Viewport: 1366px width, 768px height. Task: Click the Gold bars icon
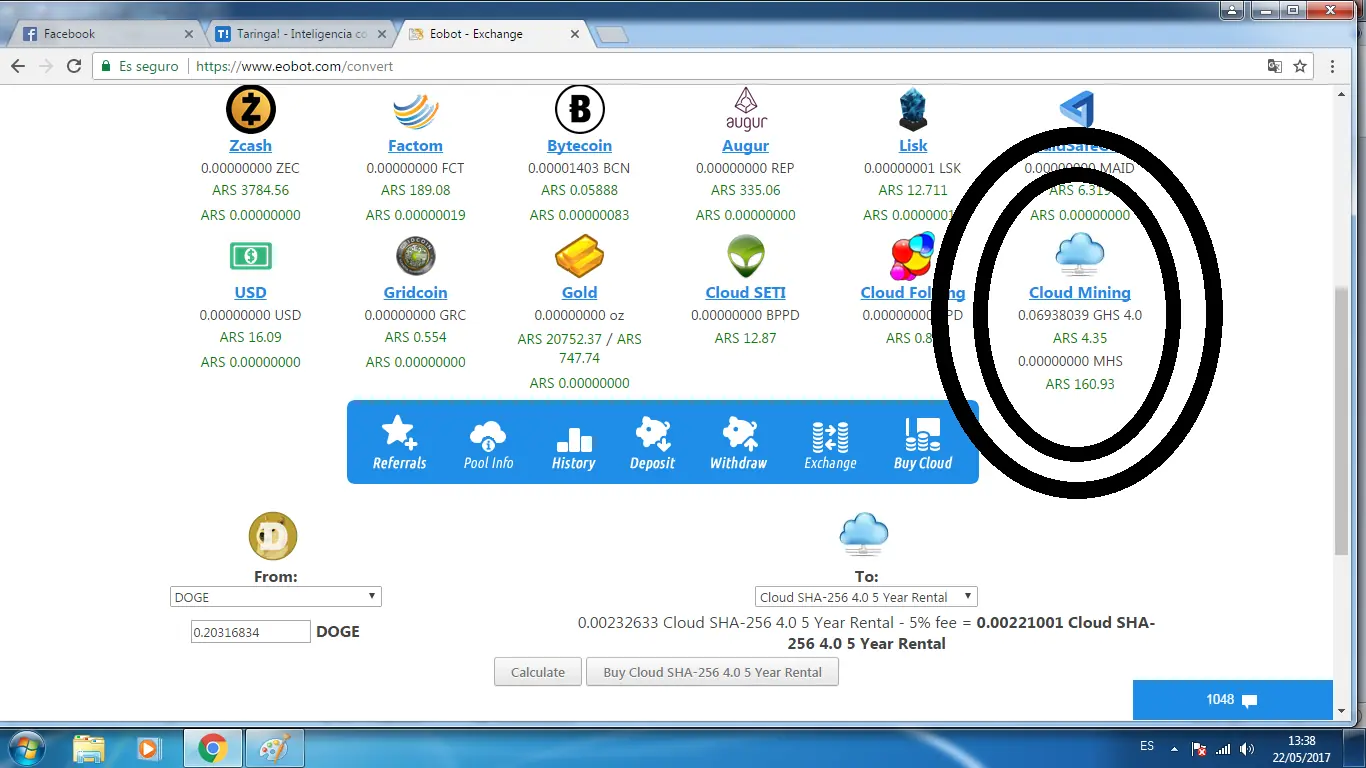coord(580,256)
